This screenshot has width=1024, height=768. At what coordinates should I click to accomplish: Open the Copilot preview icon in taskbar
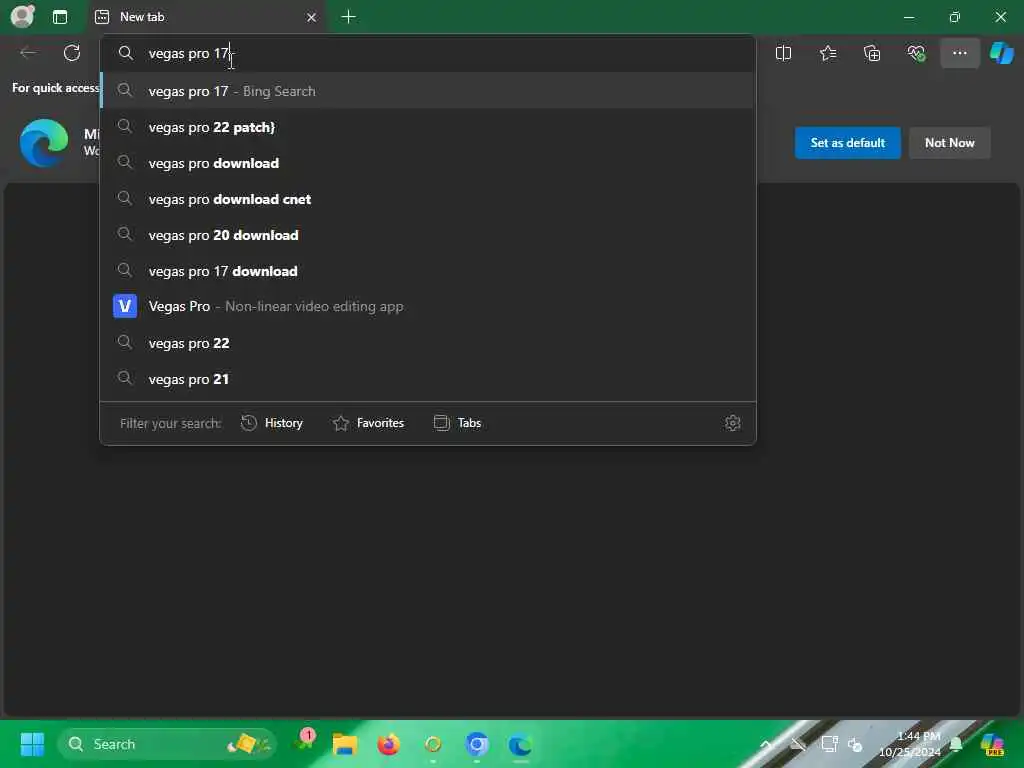tap(993, 744)
